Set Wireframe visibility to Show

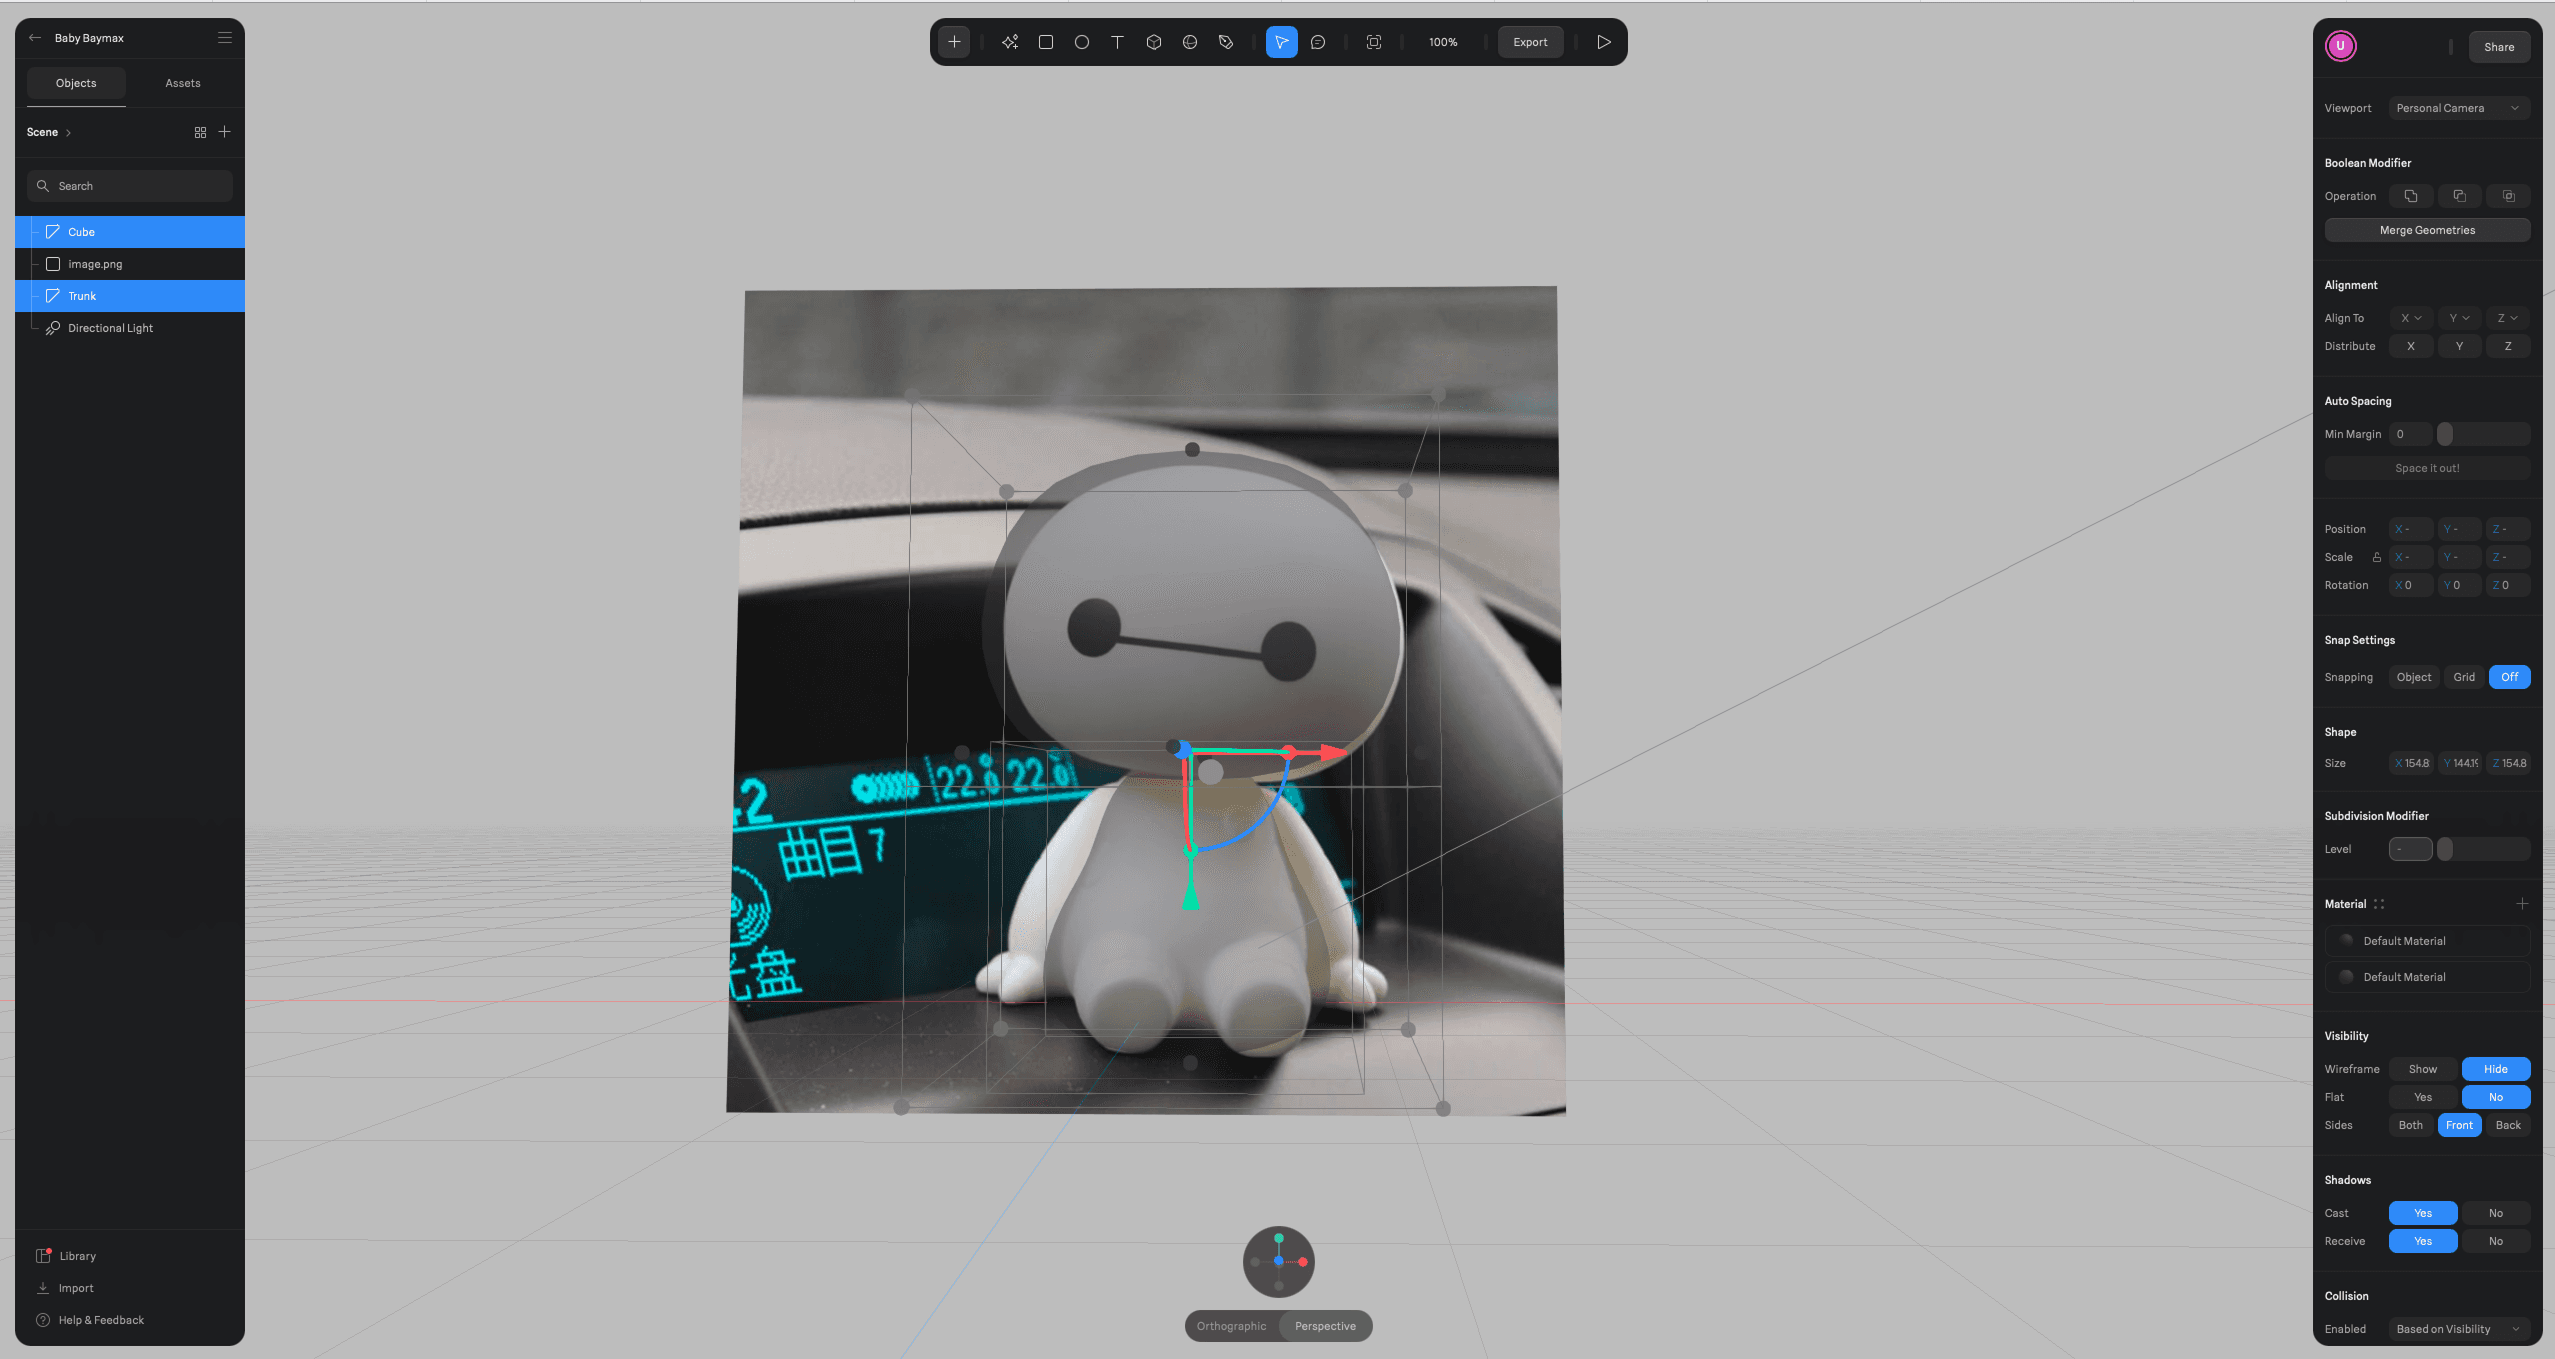[2422, 1069]
